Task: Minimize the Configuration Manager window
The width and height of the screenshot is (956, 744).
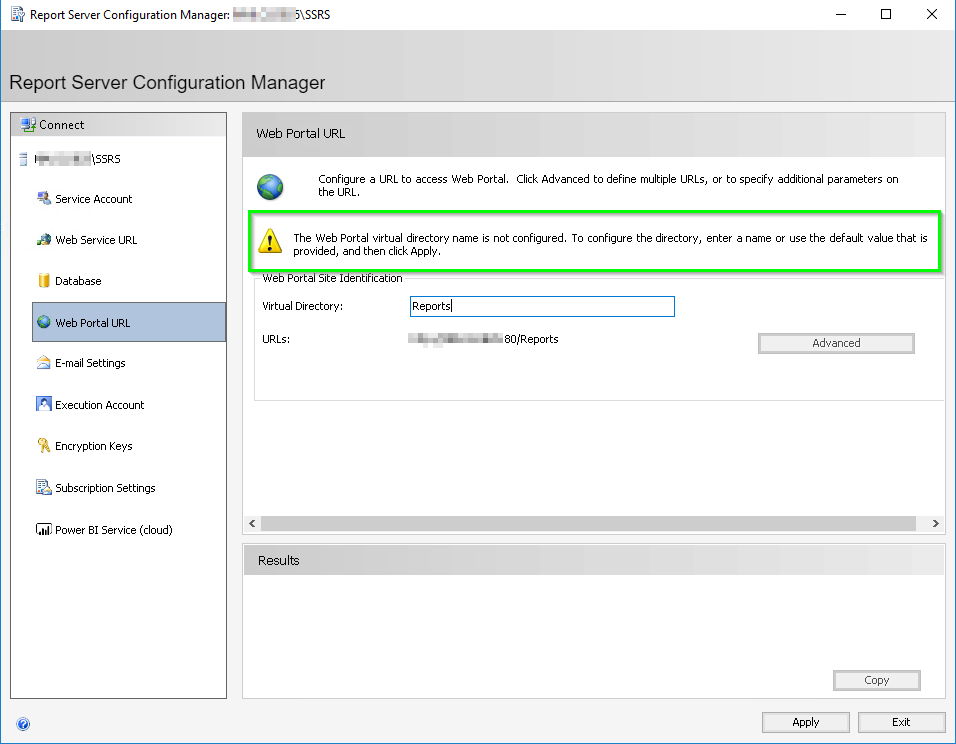Action: pyautogui.click(x=841, y=14)
